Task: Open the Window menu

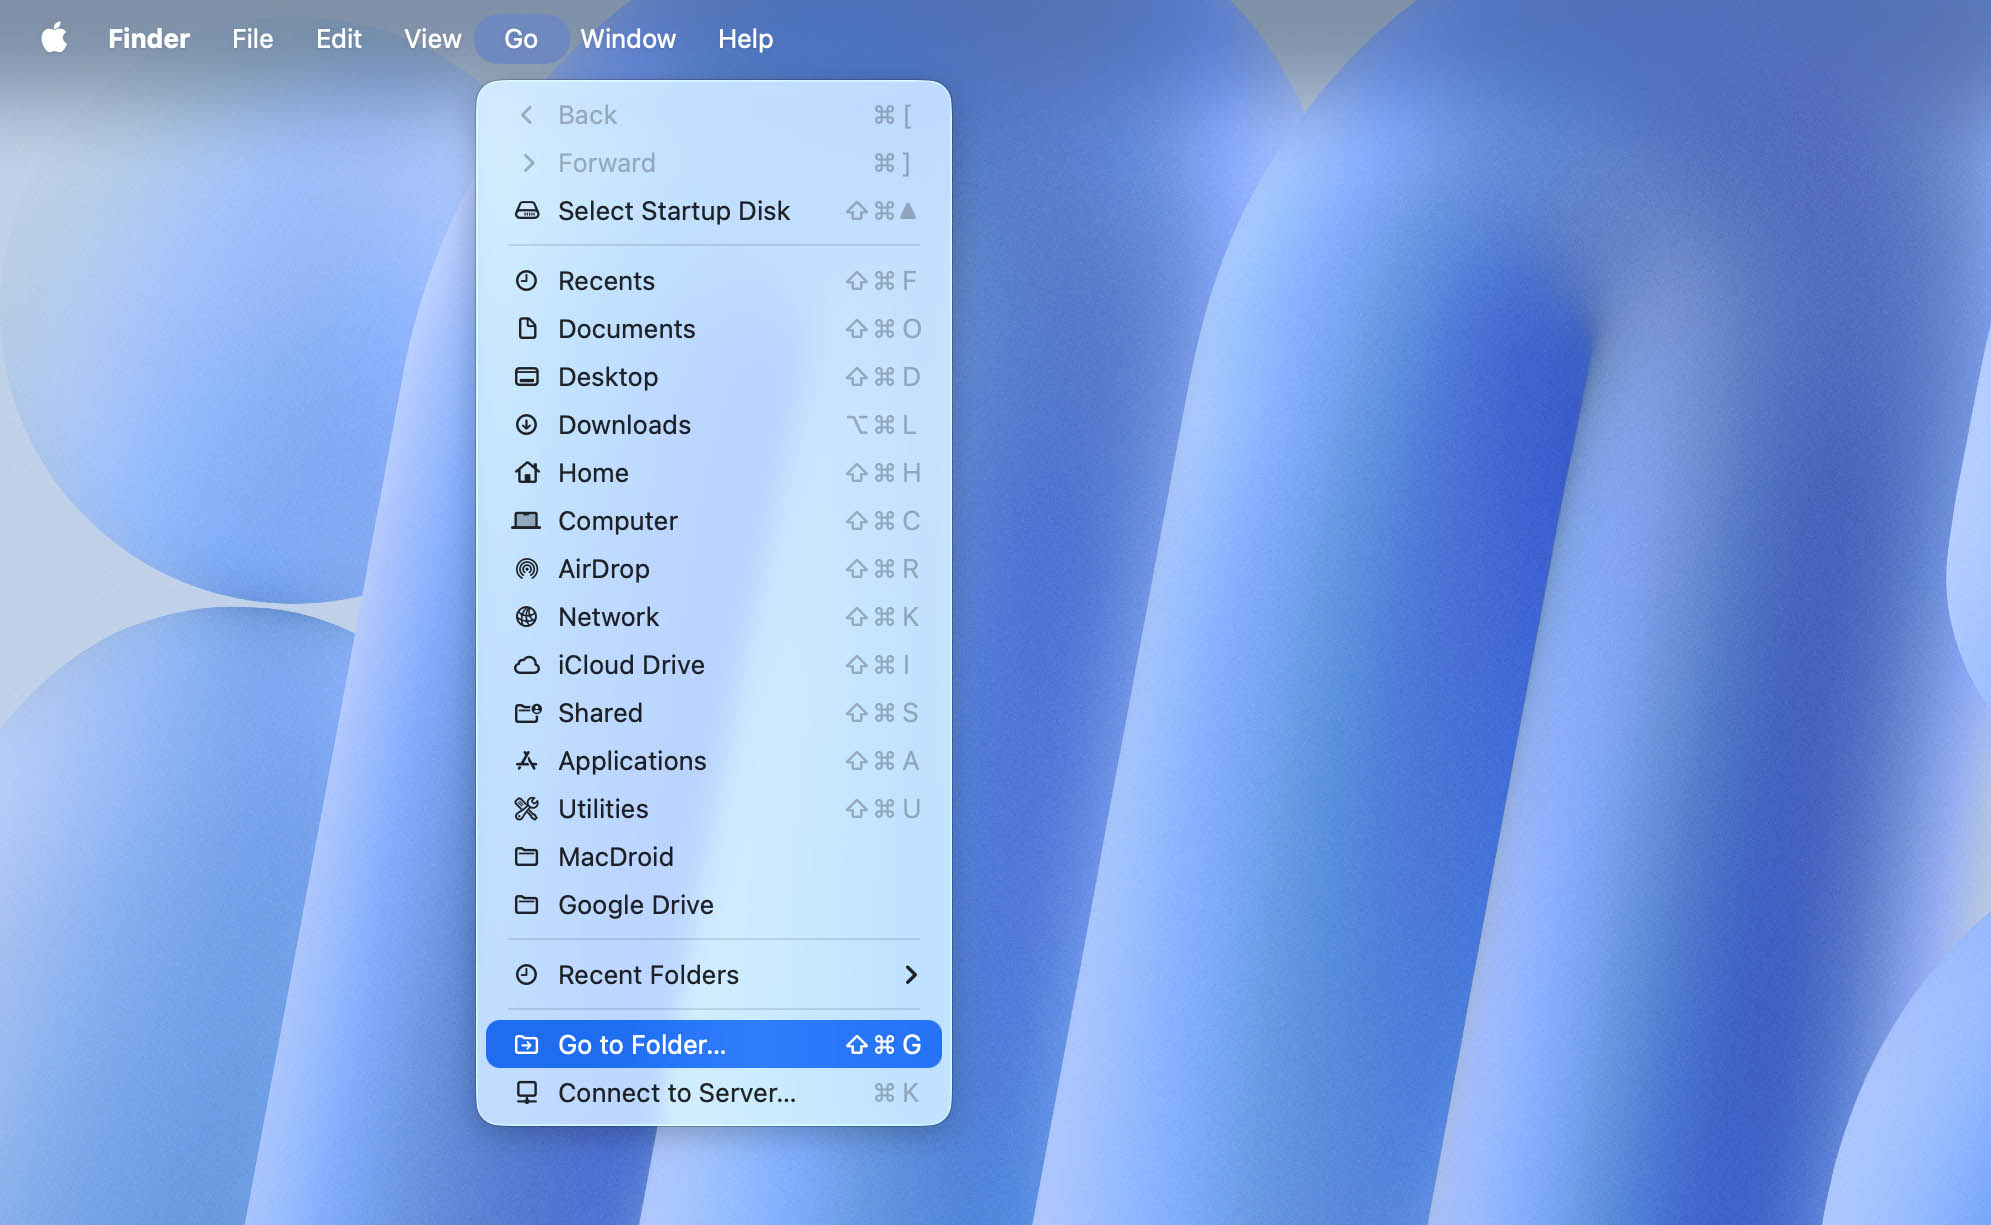Action: 628,39
